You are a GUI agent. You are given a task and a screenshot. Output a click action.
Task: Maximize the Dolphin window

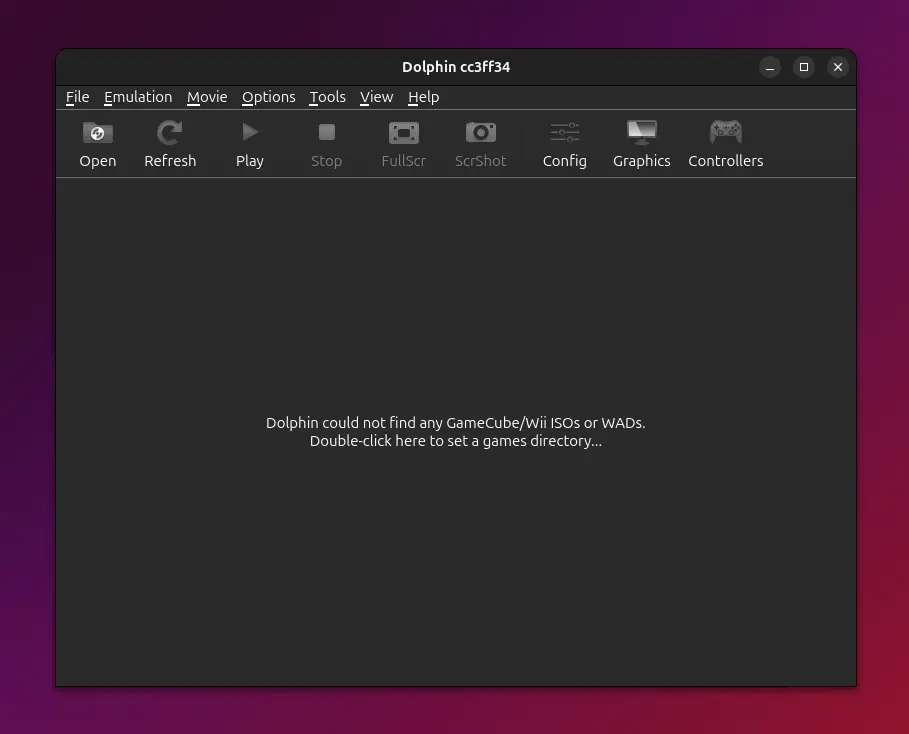point(804,67)
